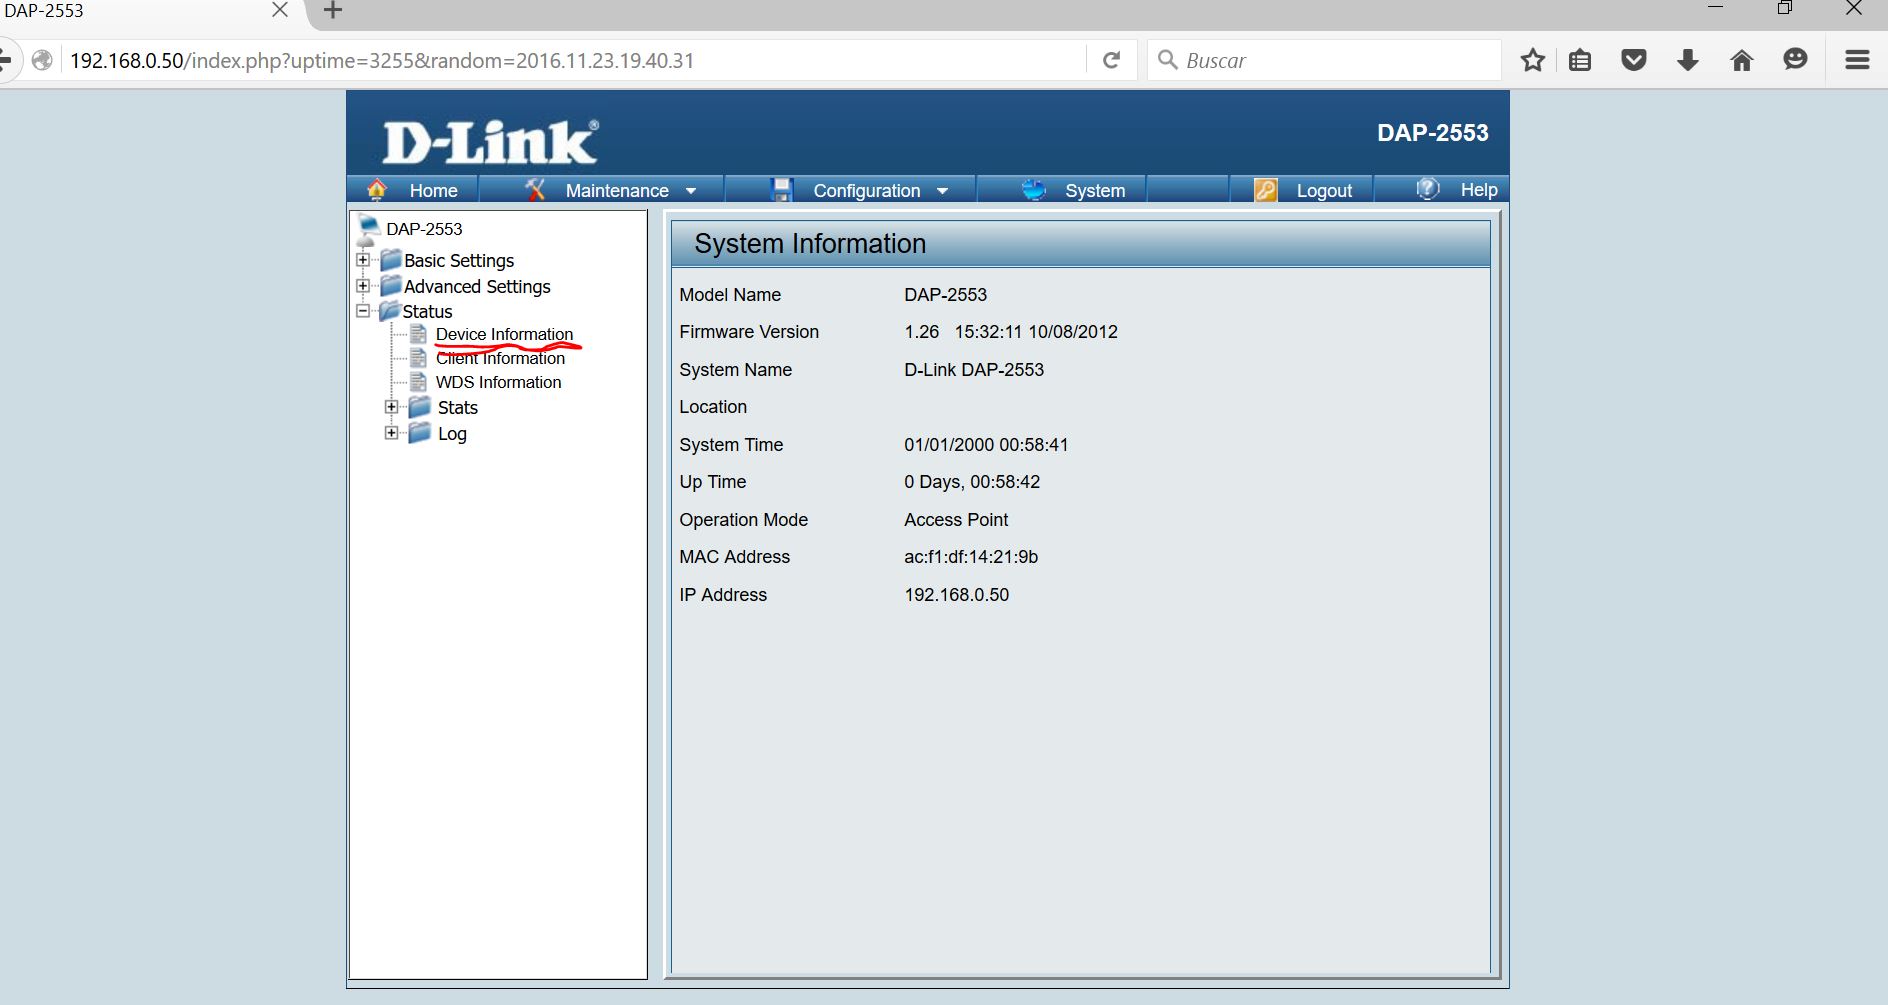Click the Device Information page icon

[419, 334]
